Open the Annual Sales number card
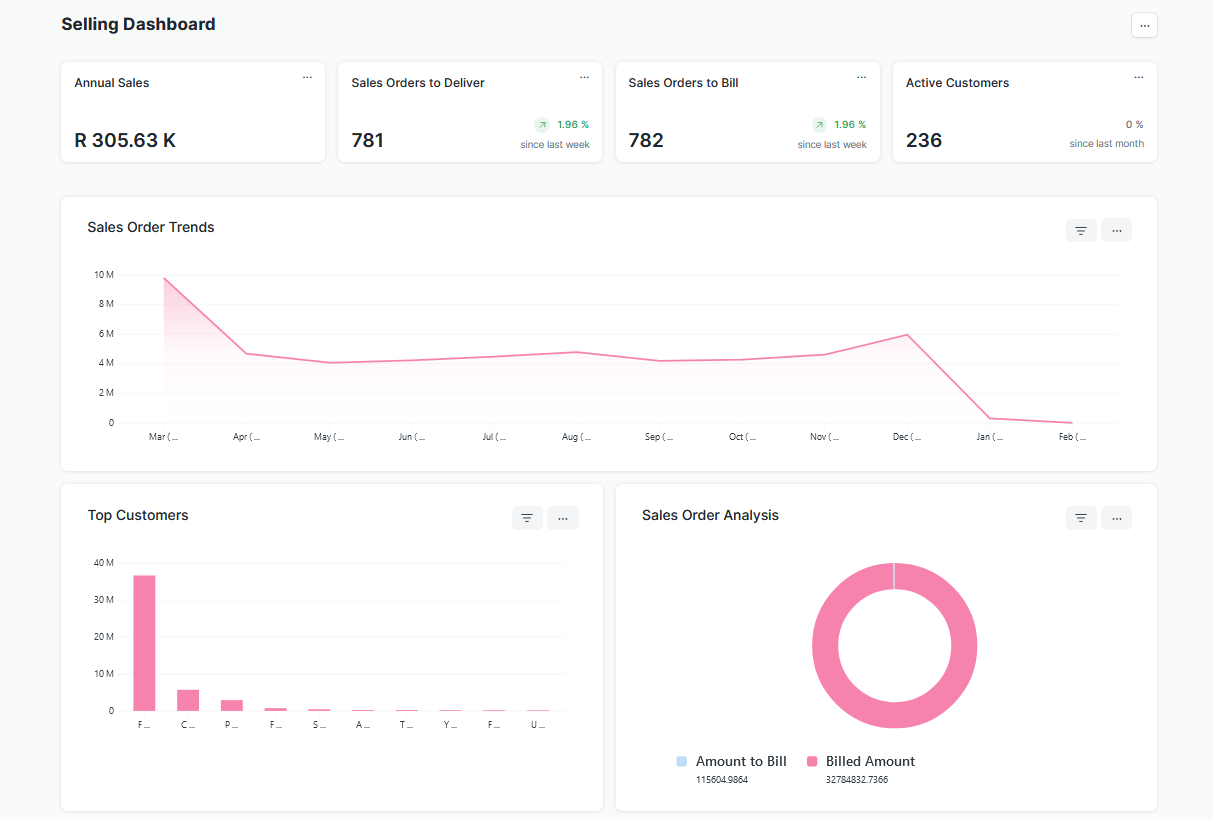1213x819 pixels. pyautogui.click(x=125, y=140)
